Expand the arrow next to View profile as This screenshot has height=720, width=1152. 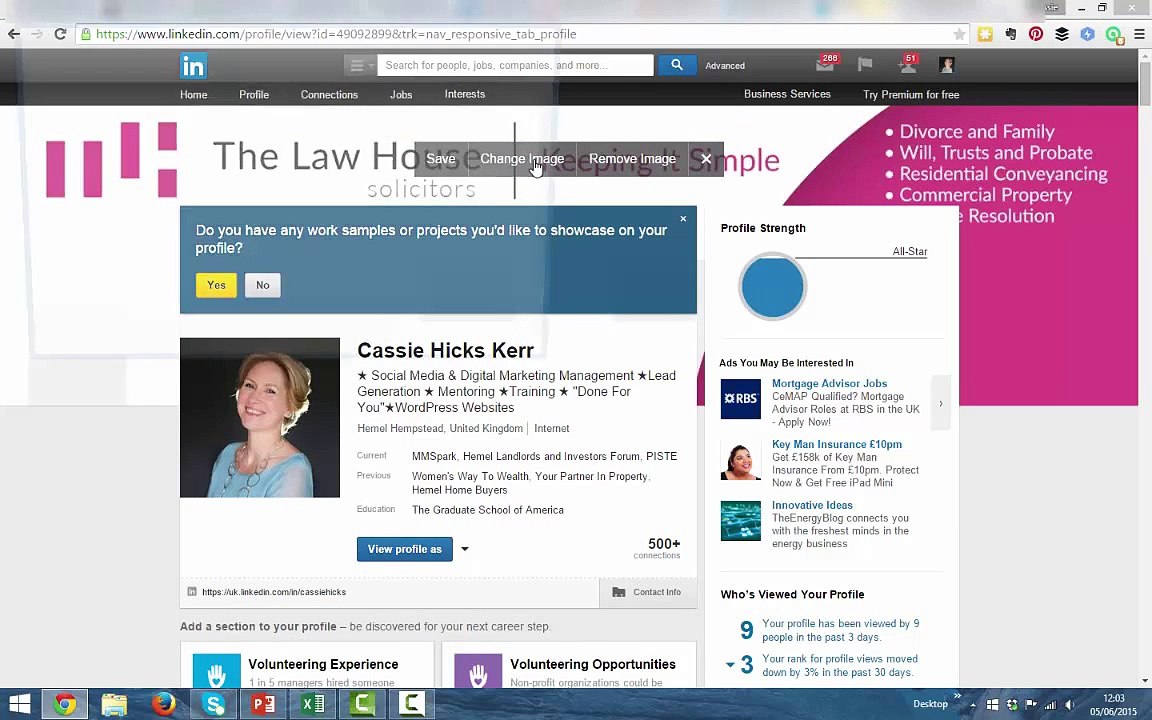(464, 549)
